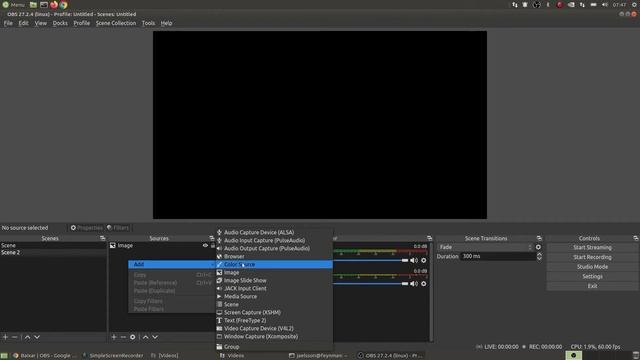640x360 pixels.
Task: Undock the Scene Transitions panel
Action: [539, 238]
